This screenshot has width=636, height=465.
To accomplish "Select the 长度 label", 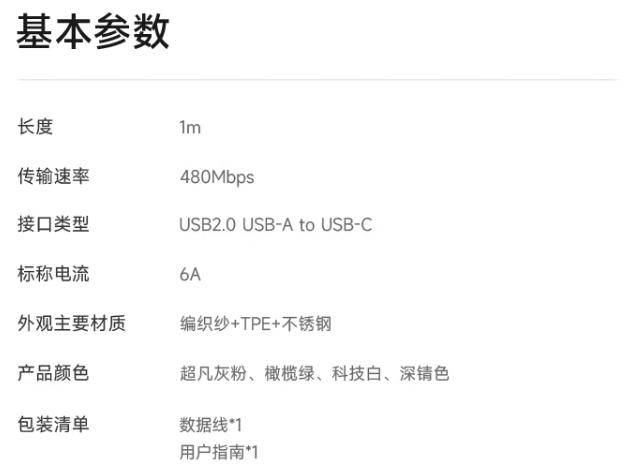I will (35, 127).
